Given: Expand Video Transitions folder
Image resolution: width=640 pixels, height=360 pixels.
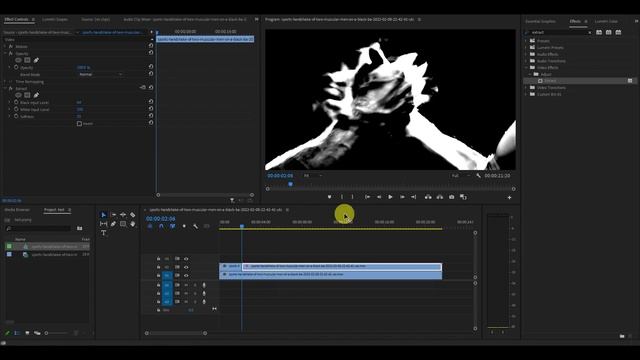Looking at the screenshot, I should click(526, 87).
